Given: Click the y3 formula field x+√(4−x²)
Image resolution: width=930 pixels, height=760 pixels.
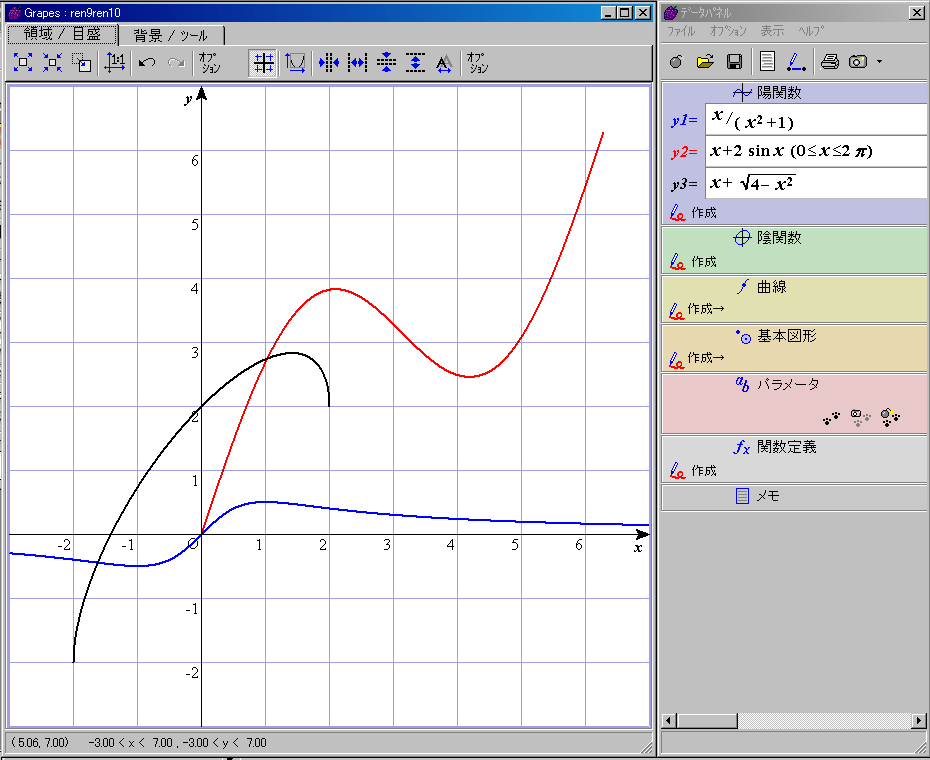Looking at the screenshot, I should coord(816,183).
